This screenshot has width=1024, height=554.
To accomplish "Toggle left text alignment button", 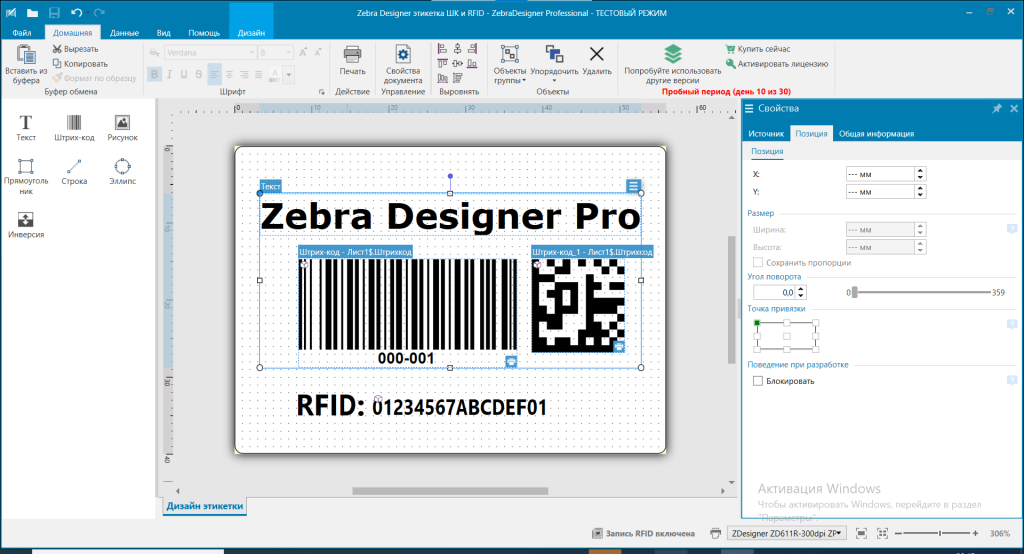I will (x=214, y=74).
